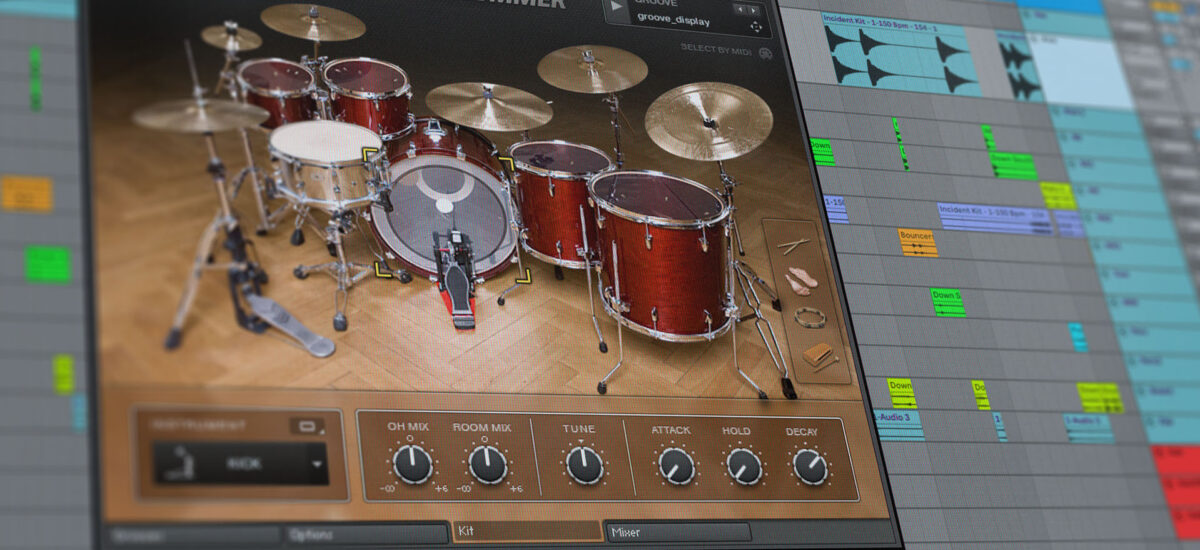Switch to the Mixer tab
The width and height of the screenshot is (1200, 550).
tap(679, 533)
